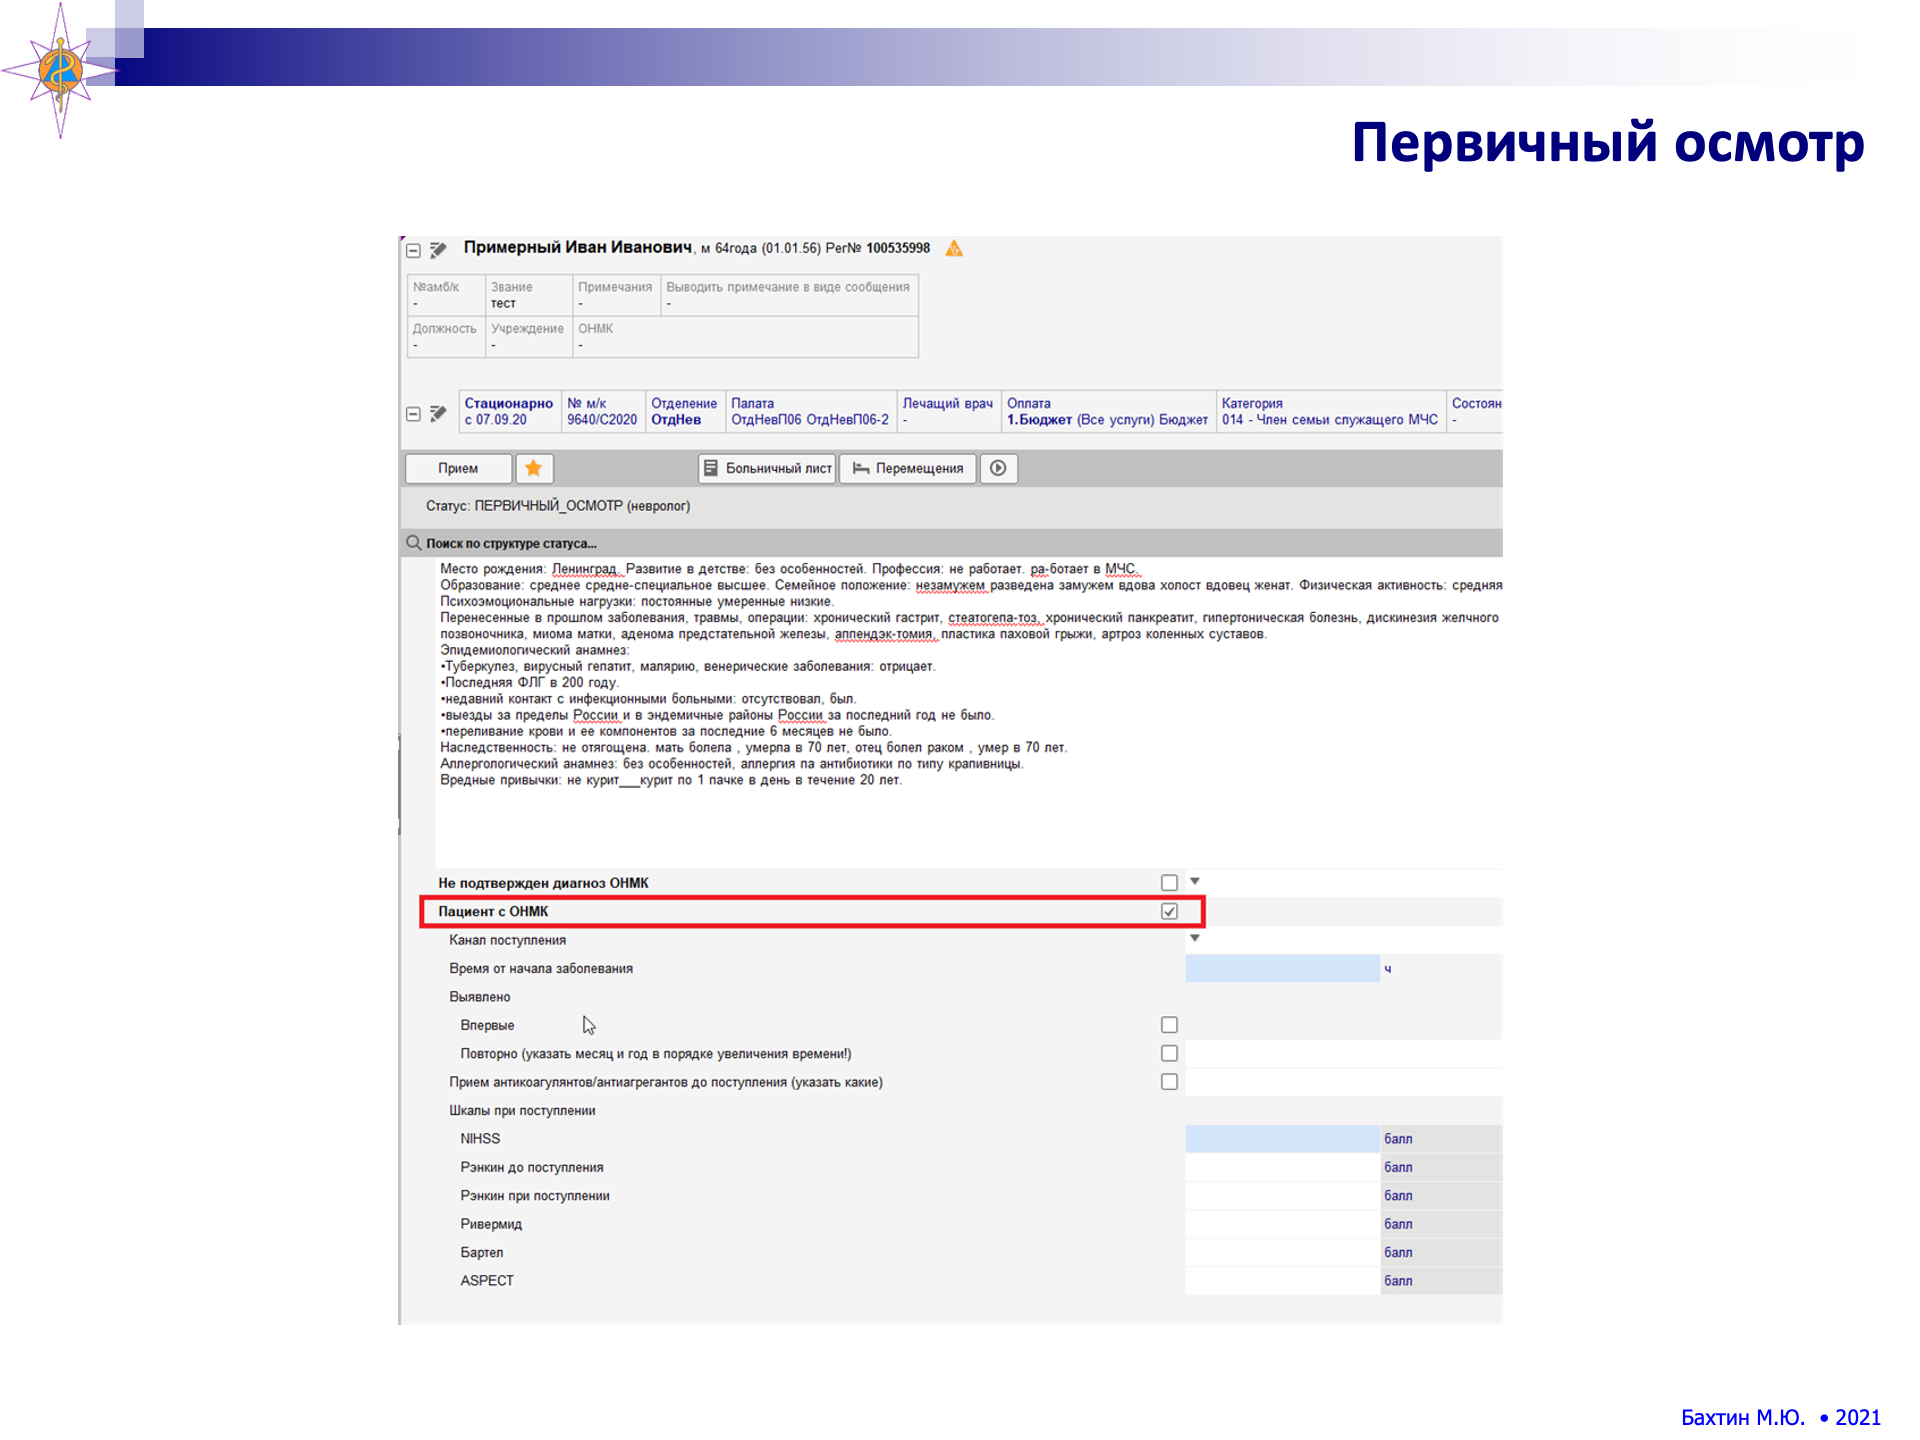Viewport: 1920px width, 1440px height.
Task: Collapse the patient header section
Action: click(413, 250)
